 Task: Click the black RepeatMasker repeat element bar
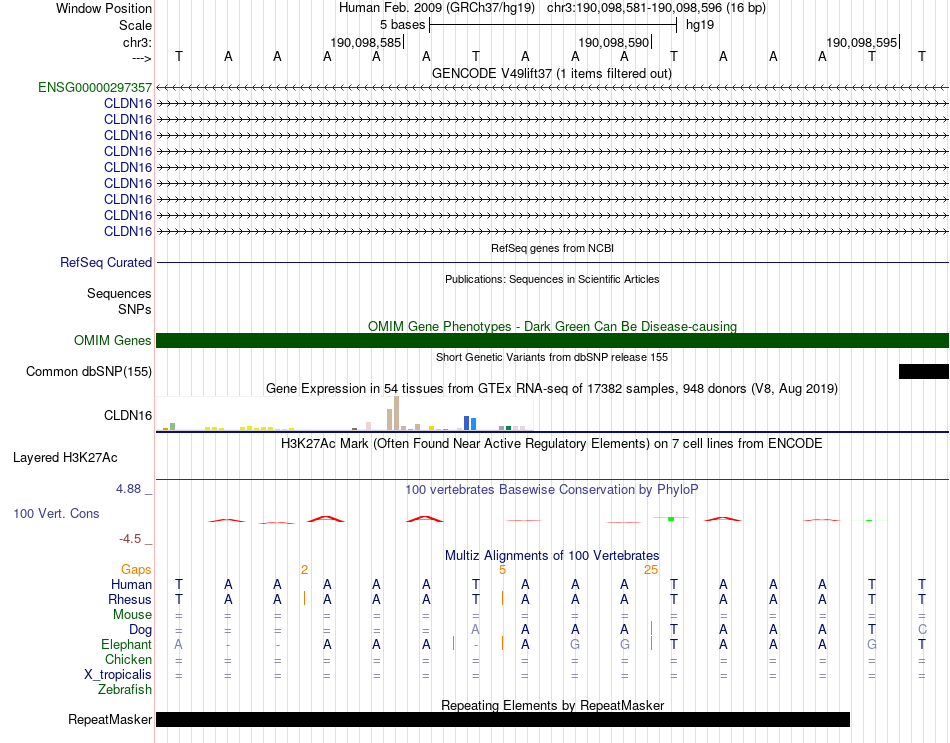503,719
